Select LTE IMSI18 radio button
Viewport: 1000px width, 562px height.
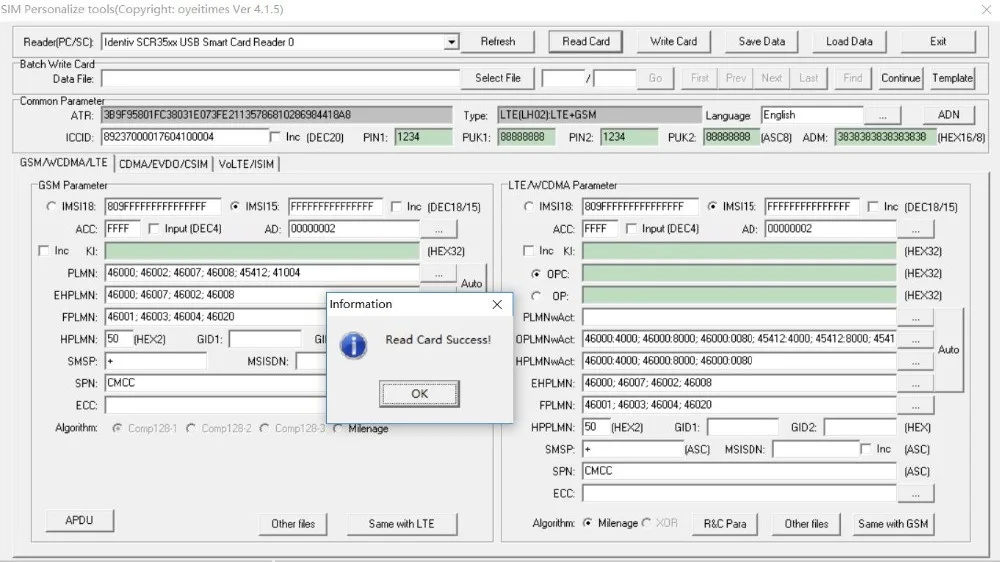point(528,207)
